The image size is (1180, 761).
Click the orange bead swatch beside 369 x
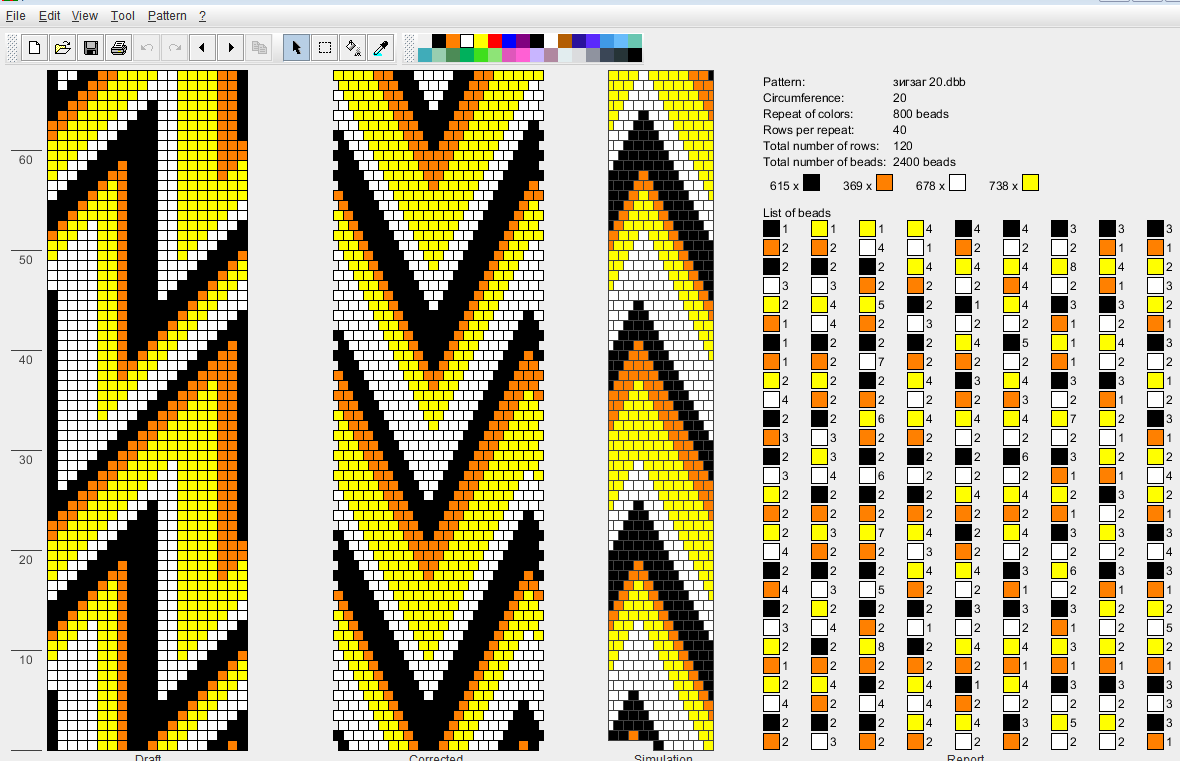(x=884, y=183)
